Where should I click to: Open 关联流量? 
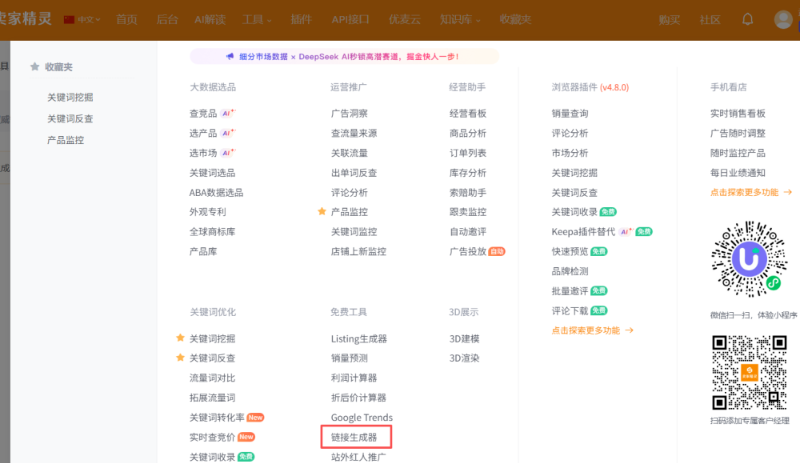coord(349,153)
